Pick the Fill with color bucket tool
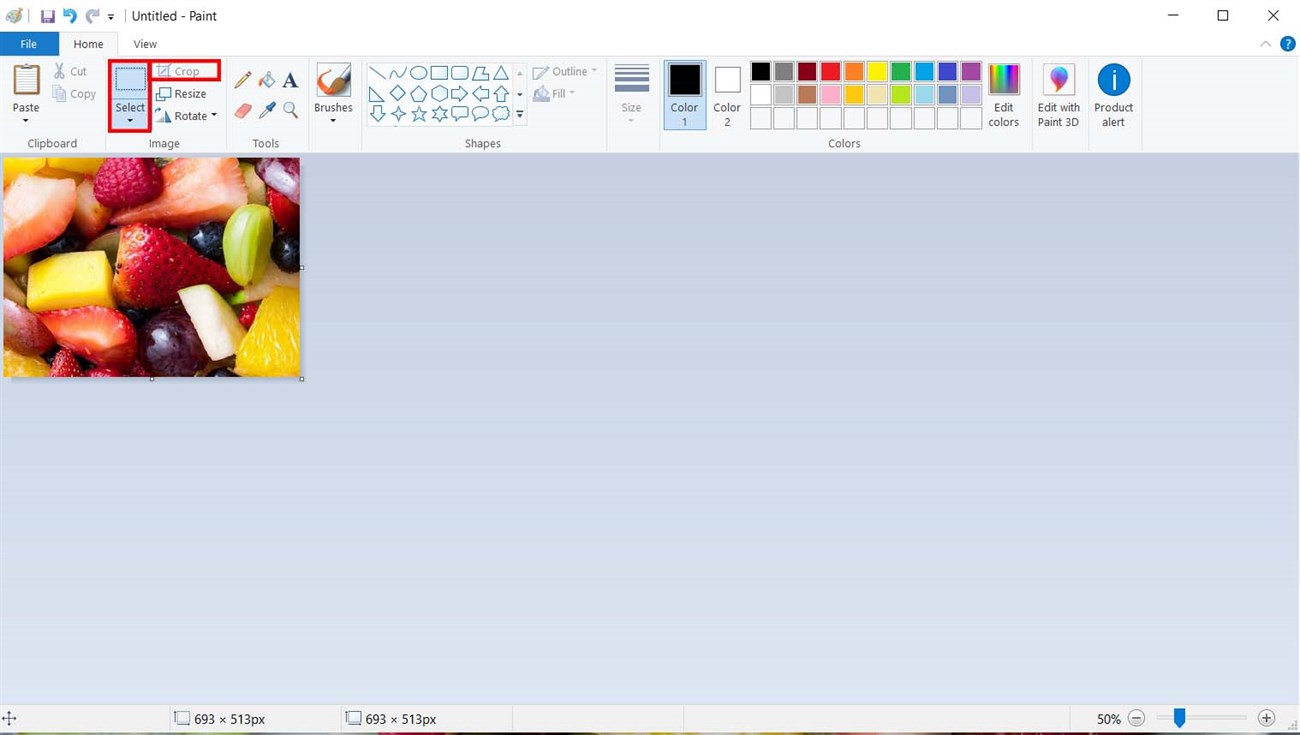This screenshot has width=1300, height=735. [x=267, y=80]
